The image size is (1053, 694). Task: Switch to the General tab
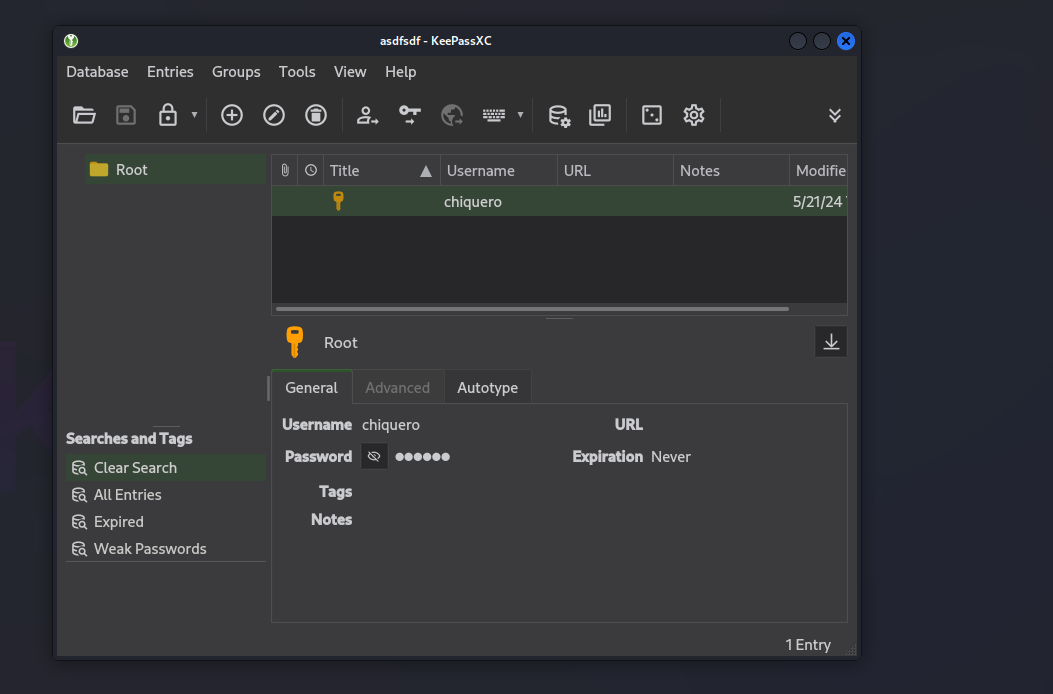[x=312, y=388]
